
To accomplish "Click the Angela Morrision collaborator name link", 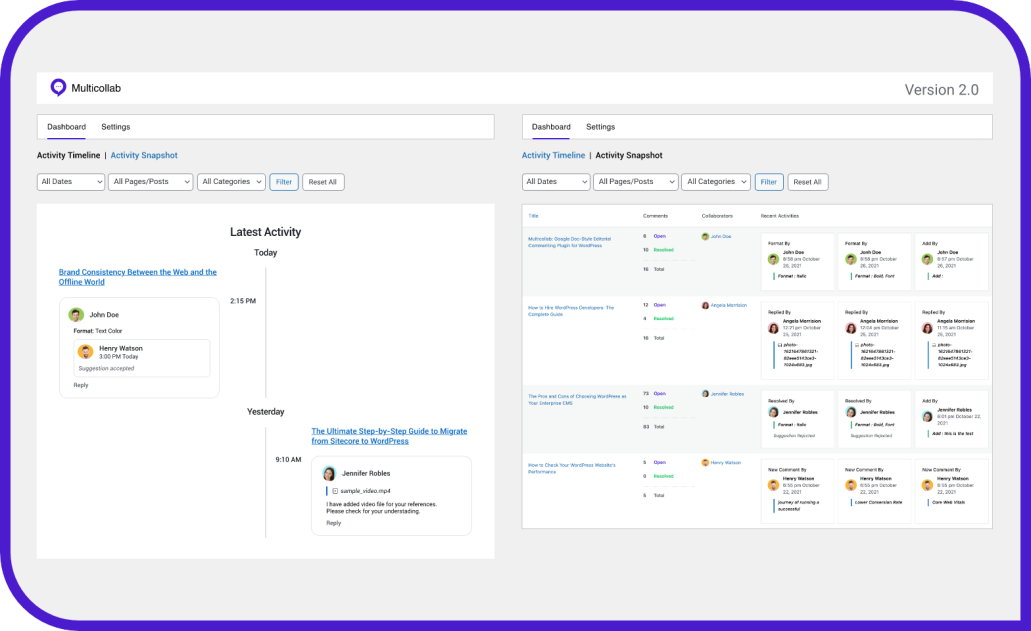I will tap(729, 306).
